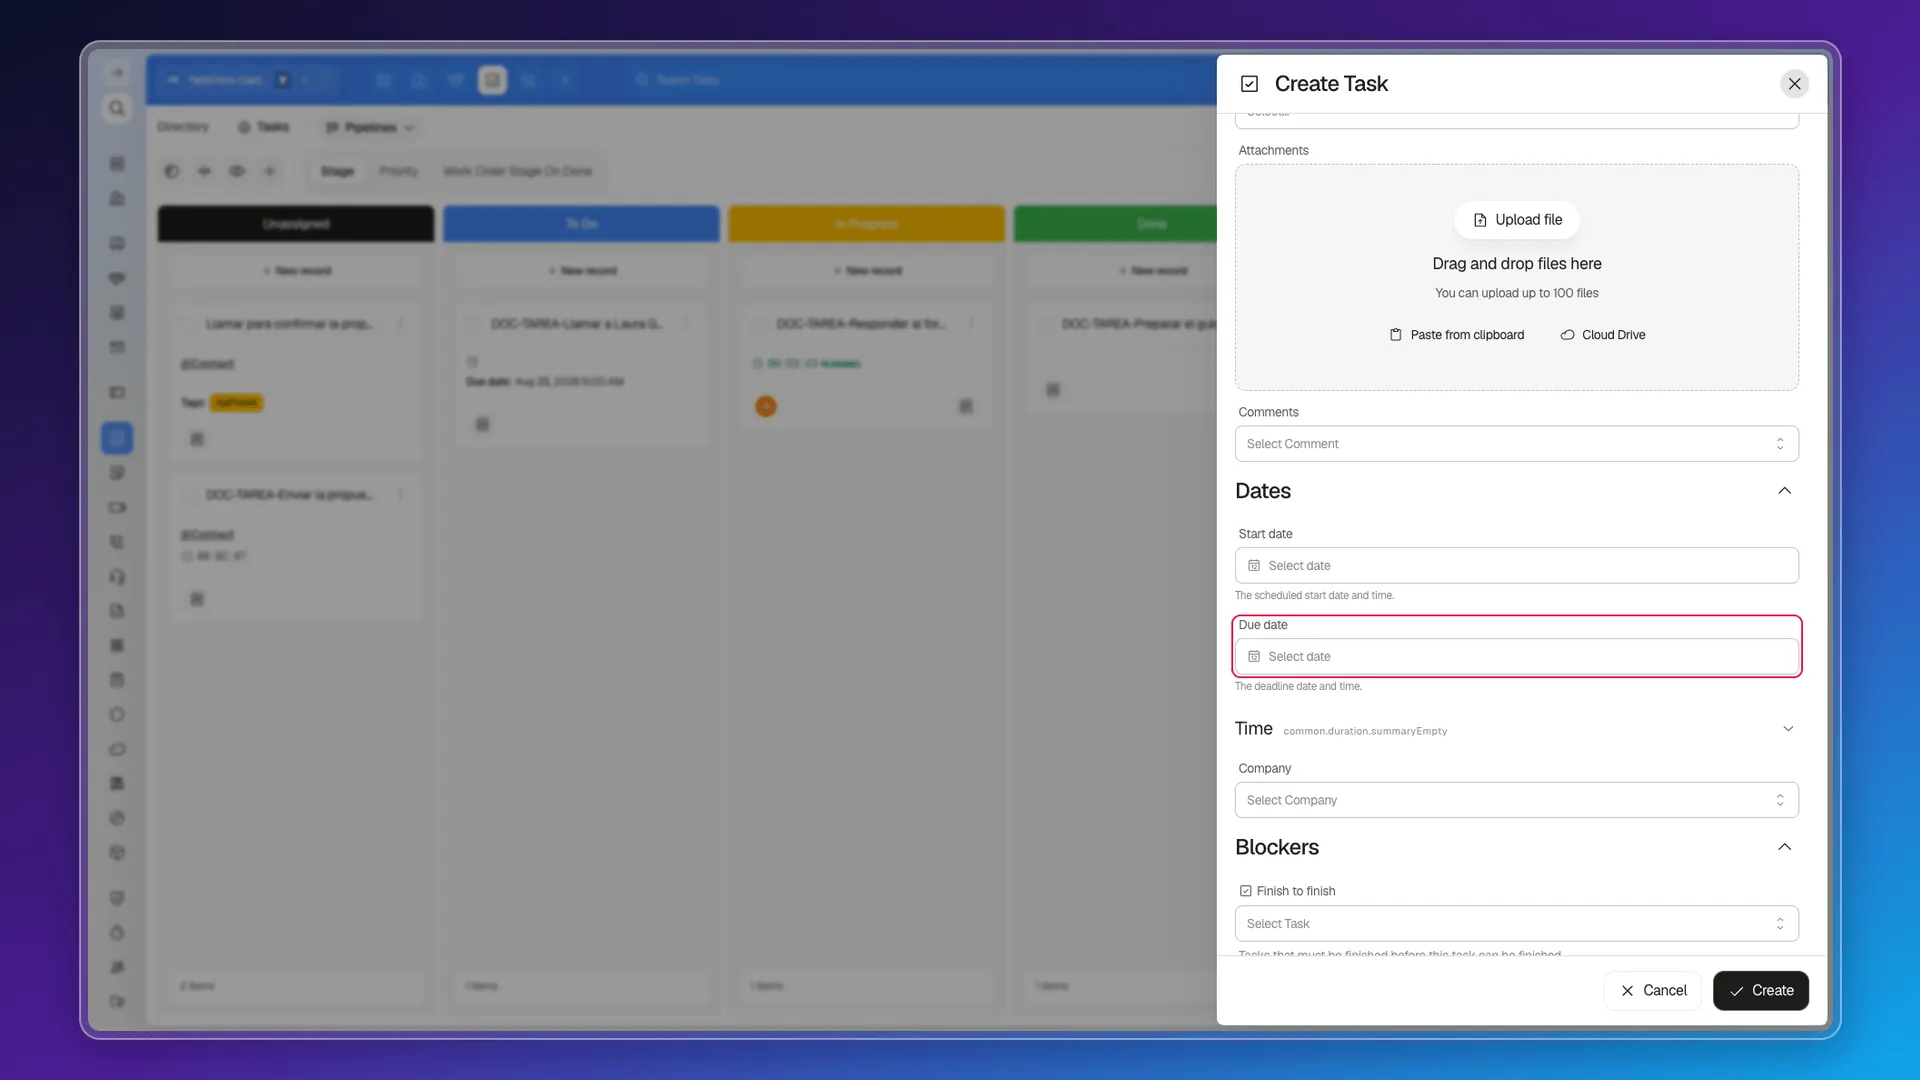Open the Start date picker field
The height and width of the screenshot is (1080, 1920).
(1516, 566)
